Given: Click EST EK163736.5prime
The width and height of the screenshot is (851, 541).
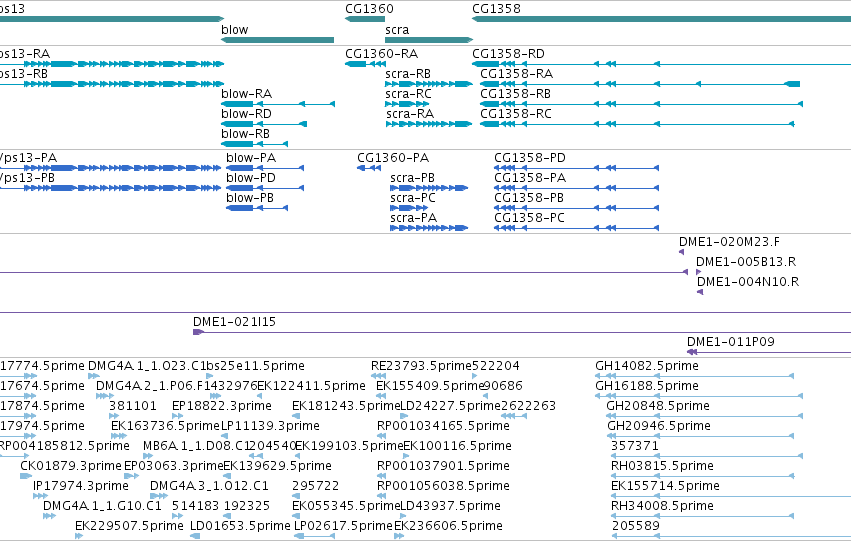Looking at the screenshot, I should point(119,436).
